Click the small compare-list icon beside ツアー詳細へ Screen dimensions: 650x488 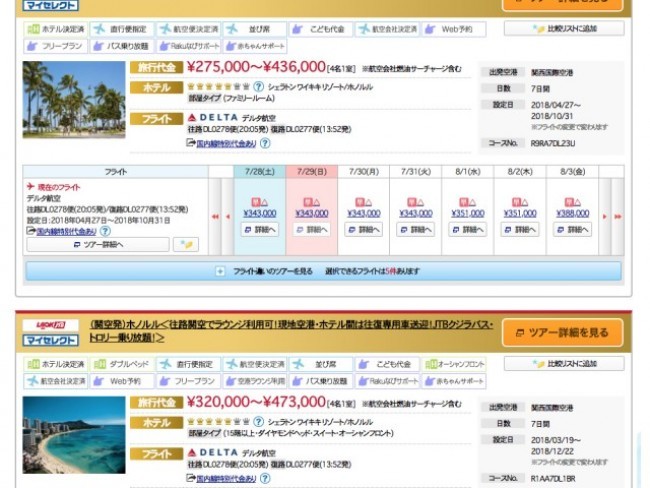click(x=186, y=245)
